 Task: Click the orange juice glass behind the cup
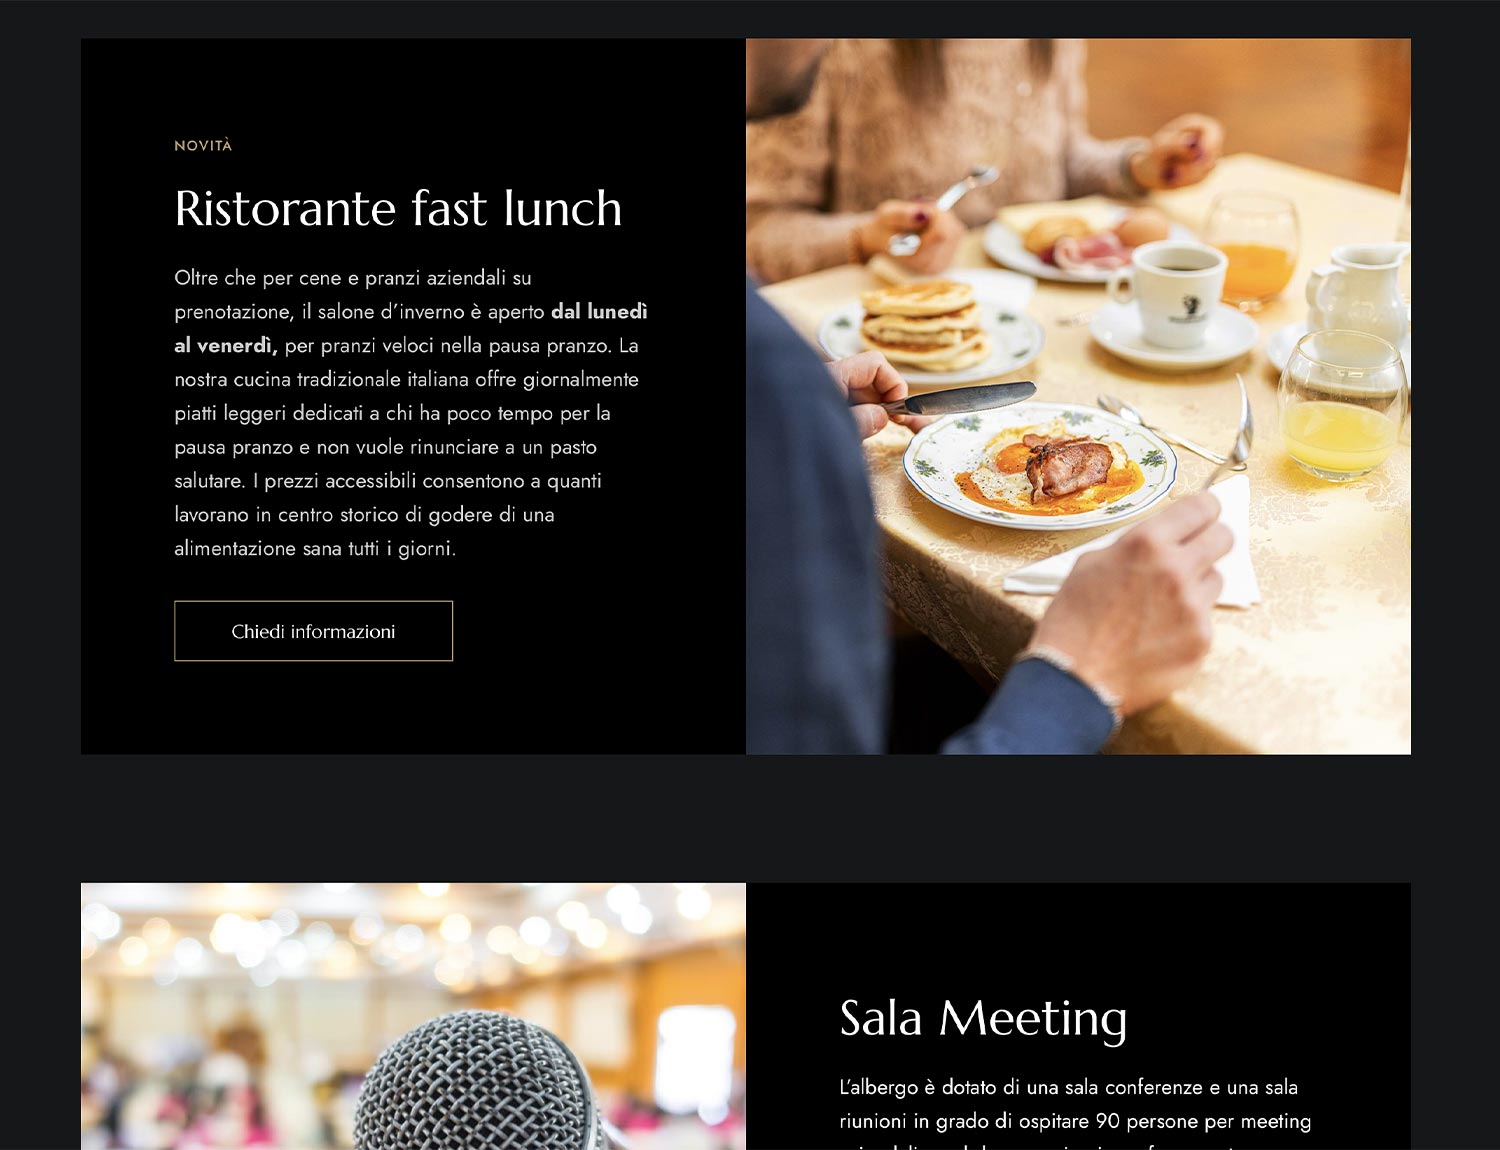click(1253, 250)
